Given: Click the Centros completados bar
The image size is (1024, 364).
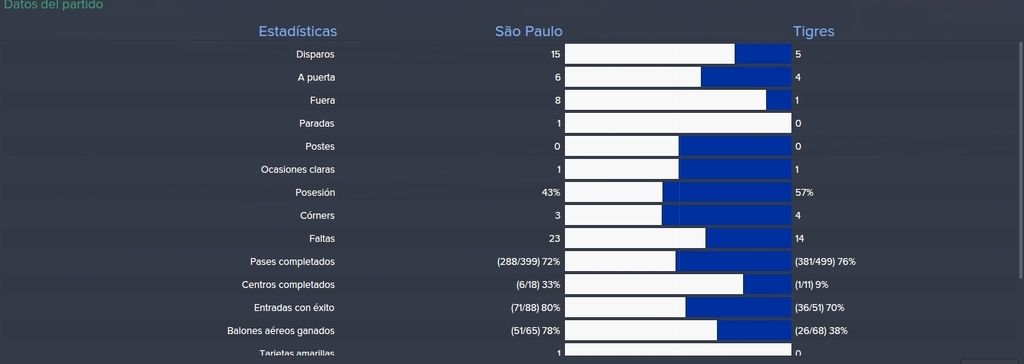Looking at the screenshot, I should click(678, 284).
